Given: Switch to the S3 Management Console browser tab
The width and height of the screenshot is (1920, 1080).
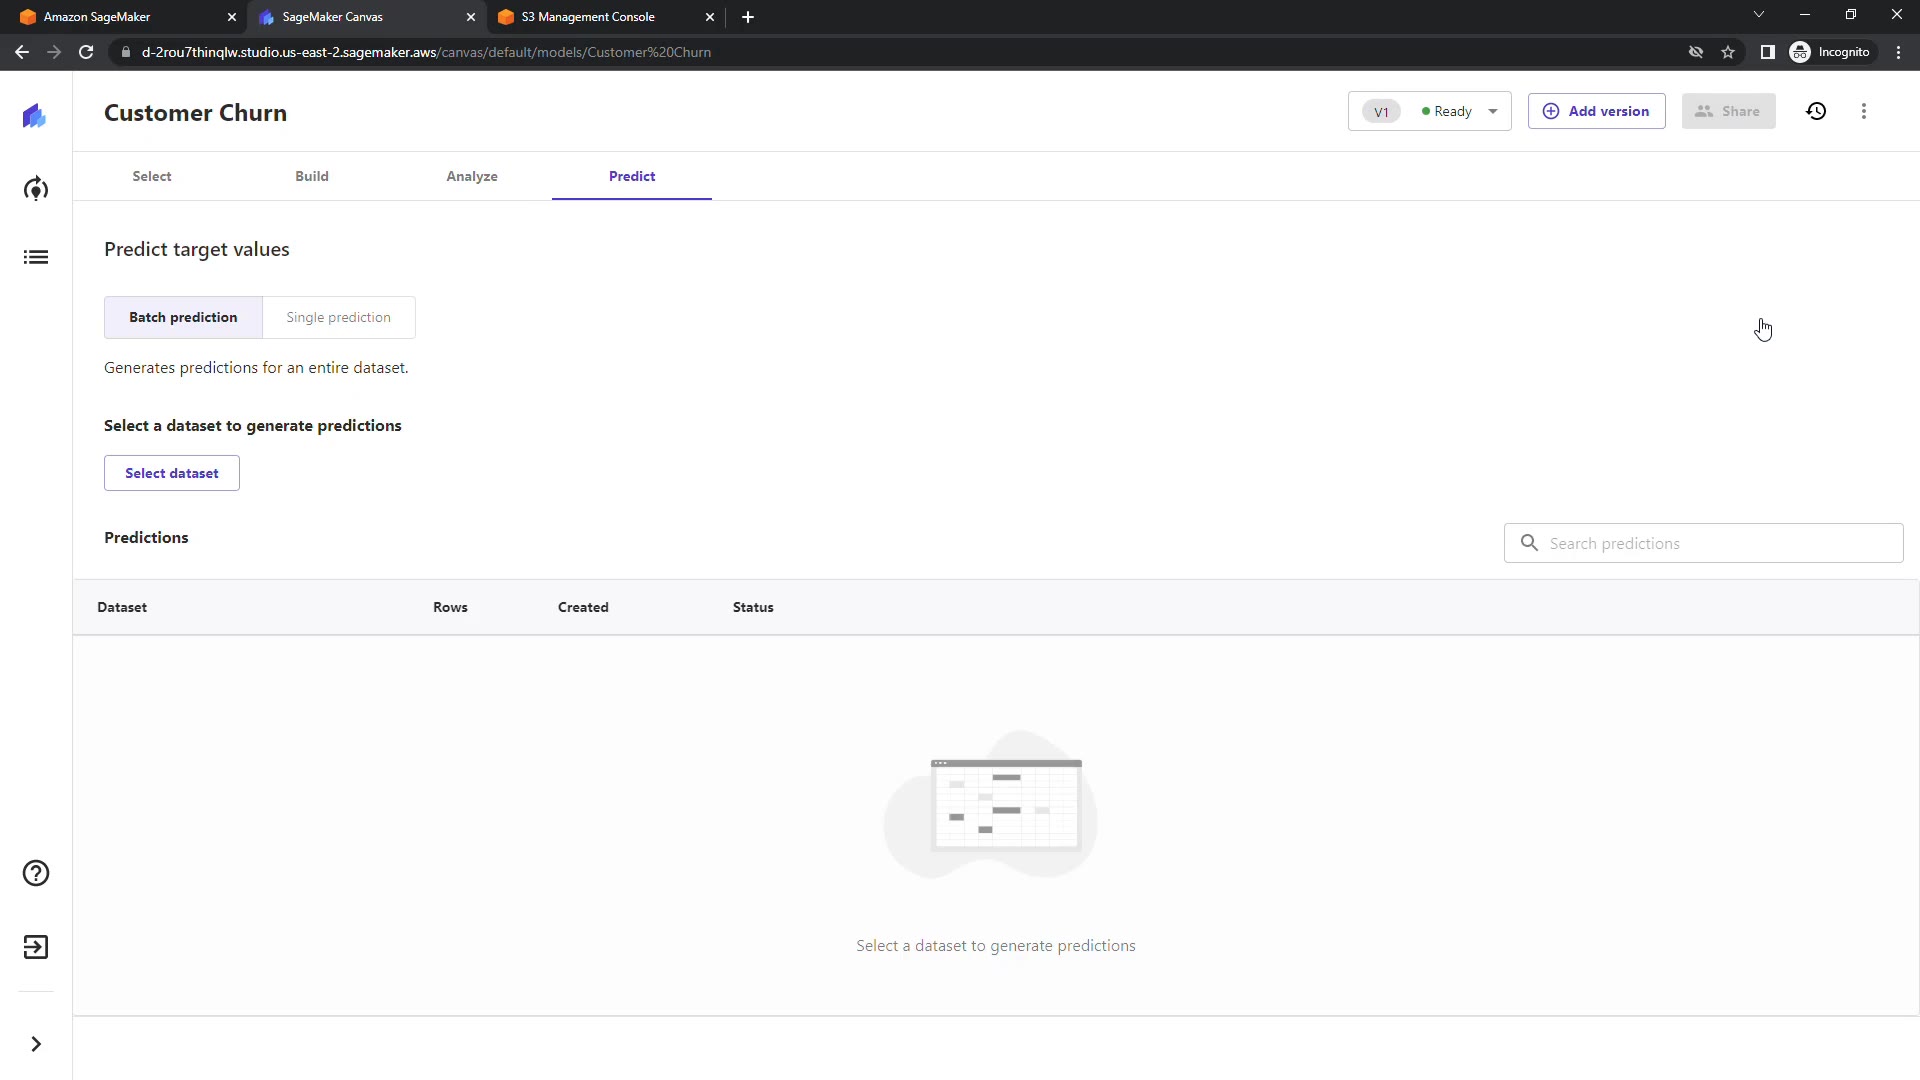Looking at the screenshot, I should (x=588, y=17).
